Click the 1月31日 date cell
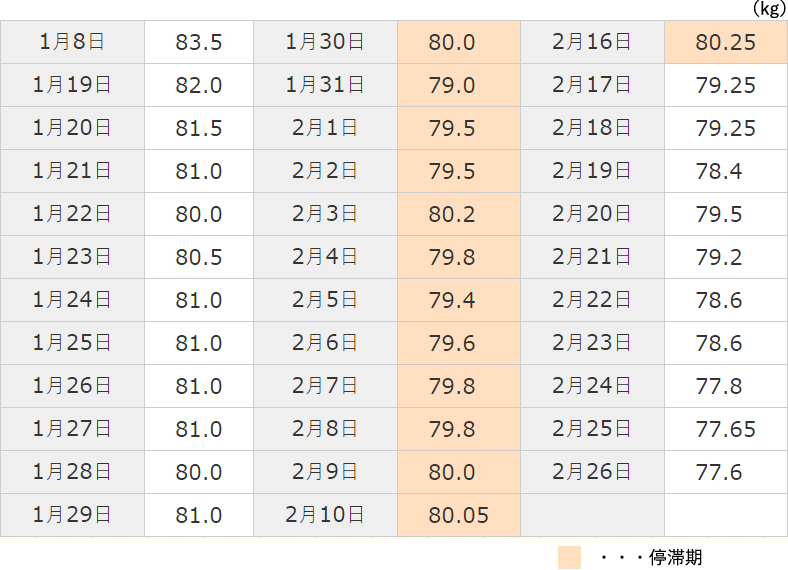Viewport: 788px width, 570px height. (324, 86)
